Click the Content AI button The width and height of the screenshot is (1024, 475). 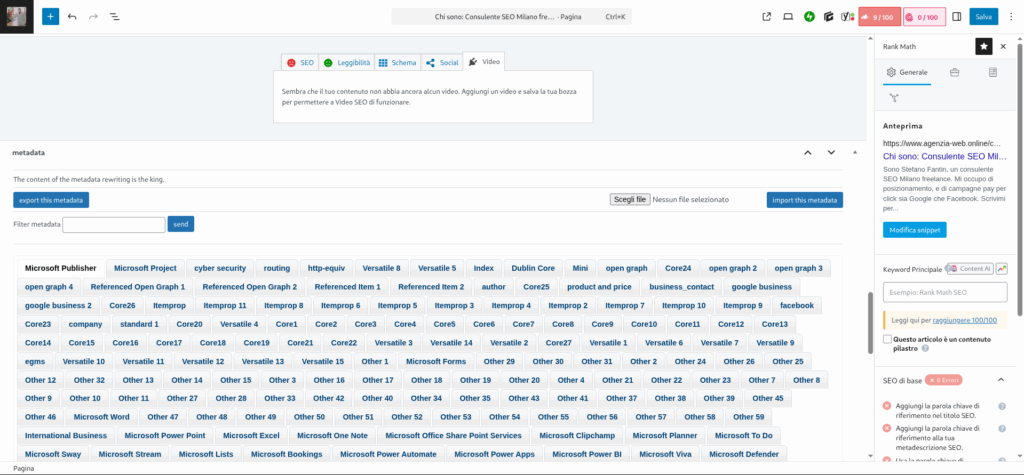970,269
